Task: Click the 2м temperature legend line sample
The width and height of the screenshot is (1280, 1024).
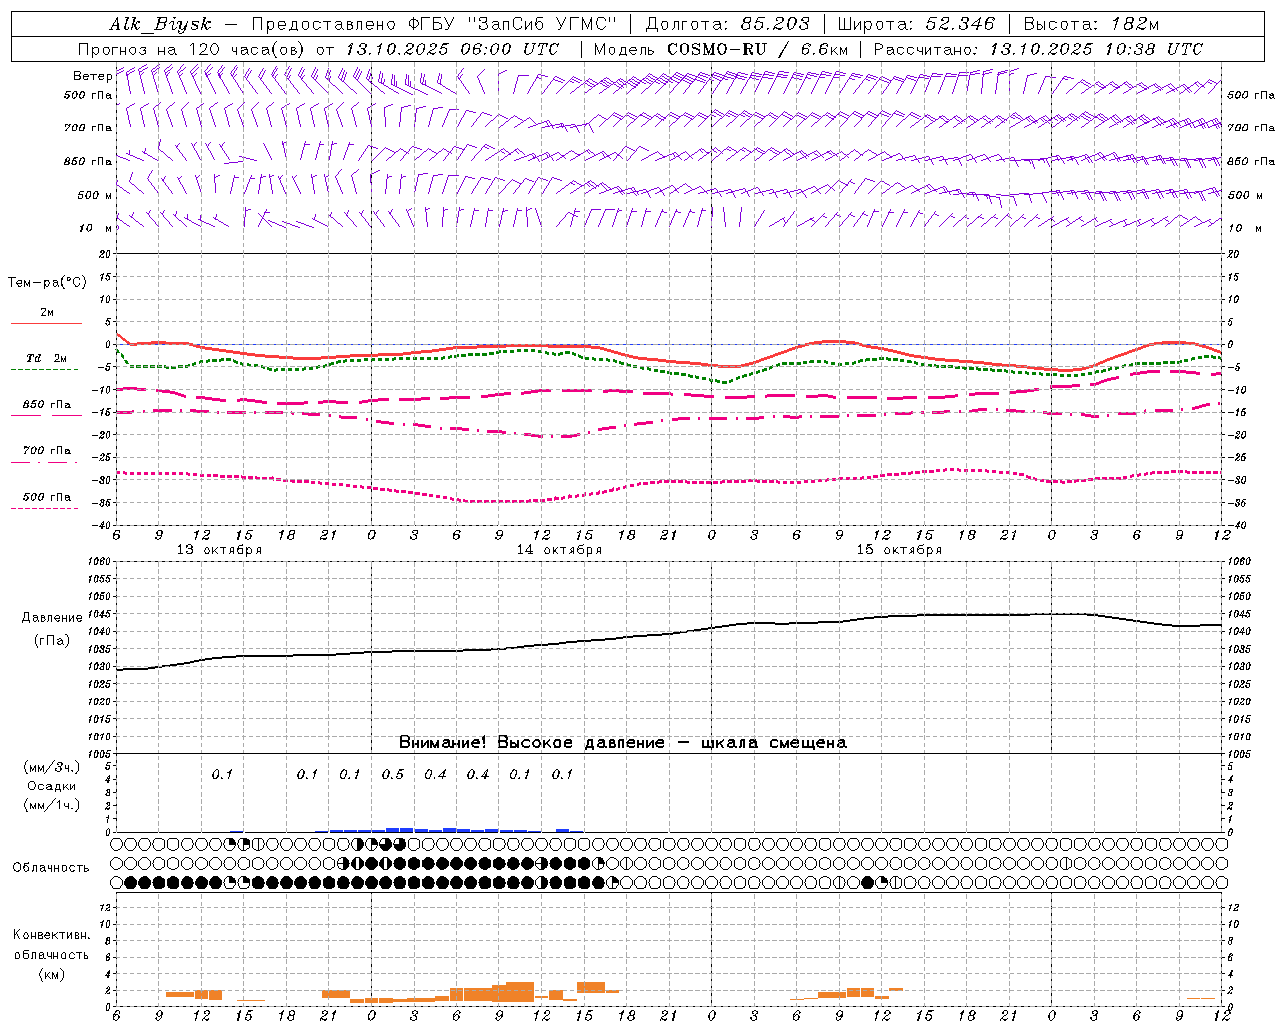Action: click(x=46, y=324)
